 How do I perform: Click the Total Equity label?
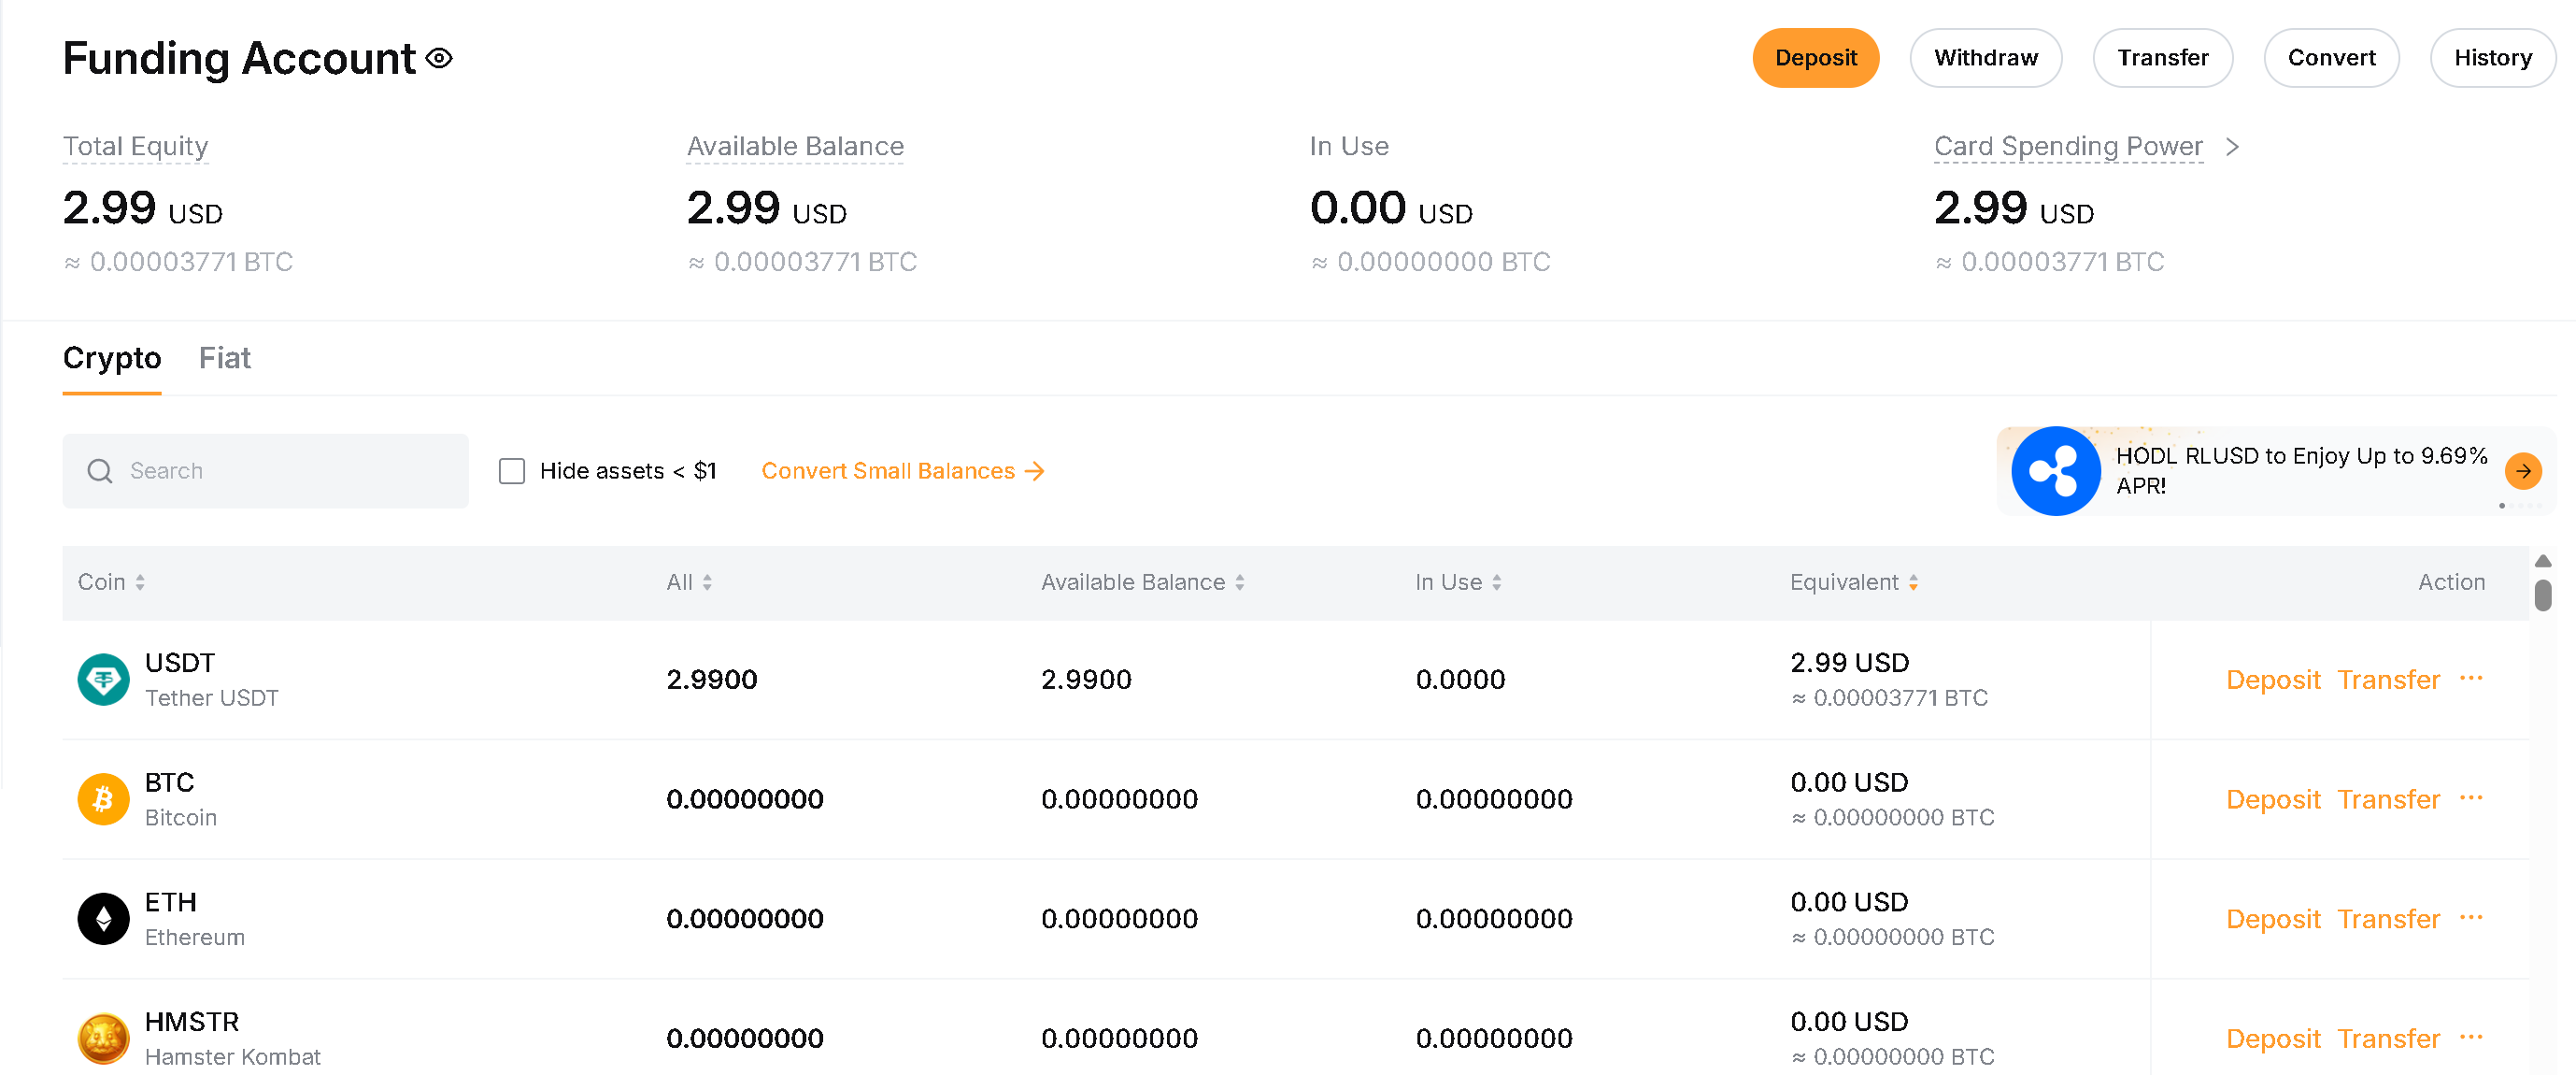click(135, 147)
